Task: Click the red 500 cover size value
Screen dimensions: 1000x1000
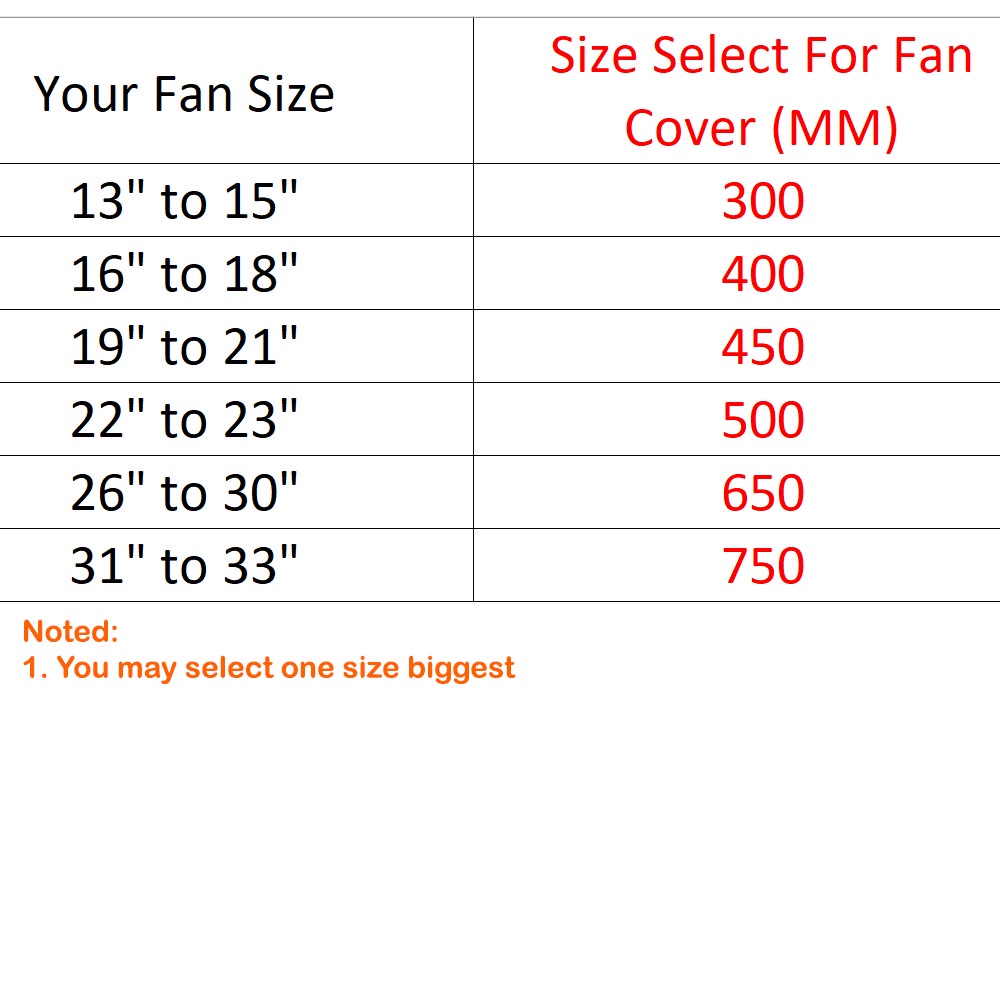Action: pos(763,420)
